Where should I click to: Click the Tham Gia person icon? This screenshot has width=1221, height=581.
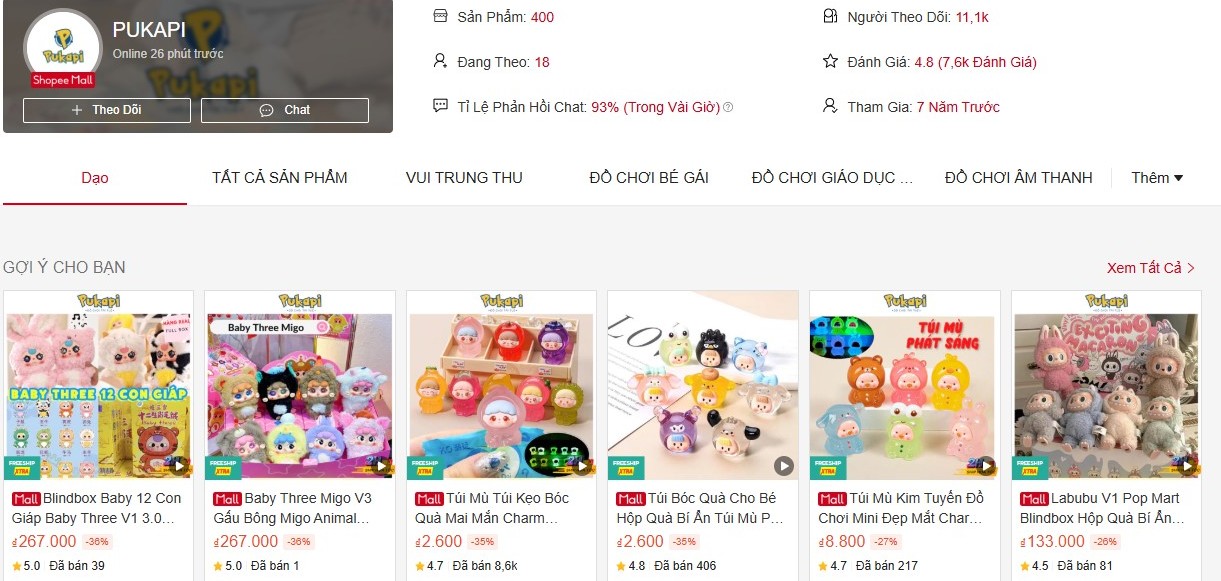tap(830, 106)
